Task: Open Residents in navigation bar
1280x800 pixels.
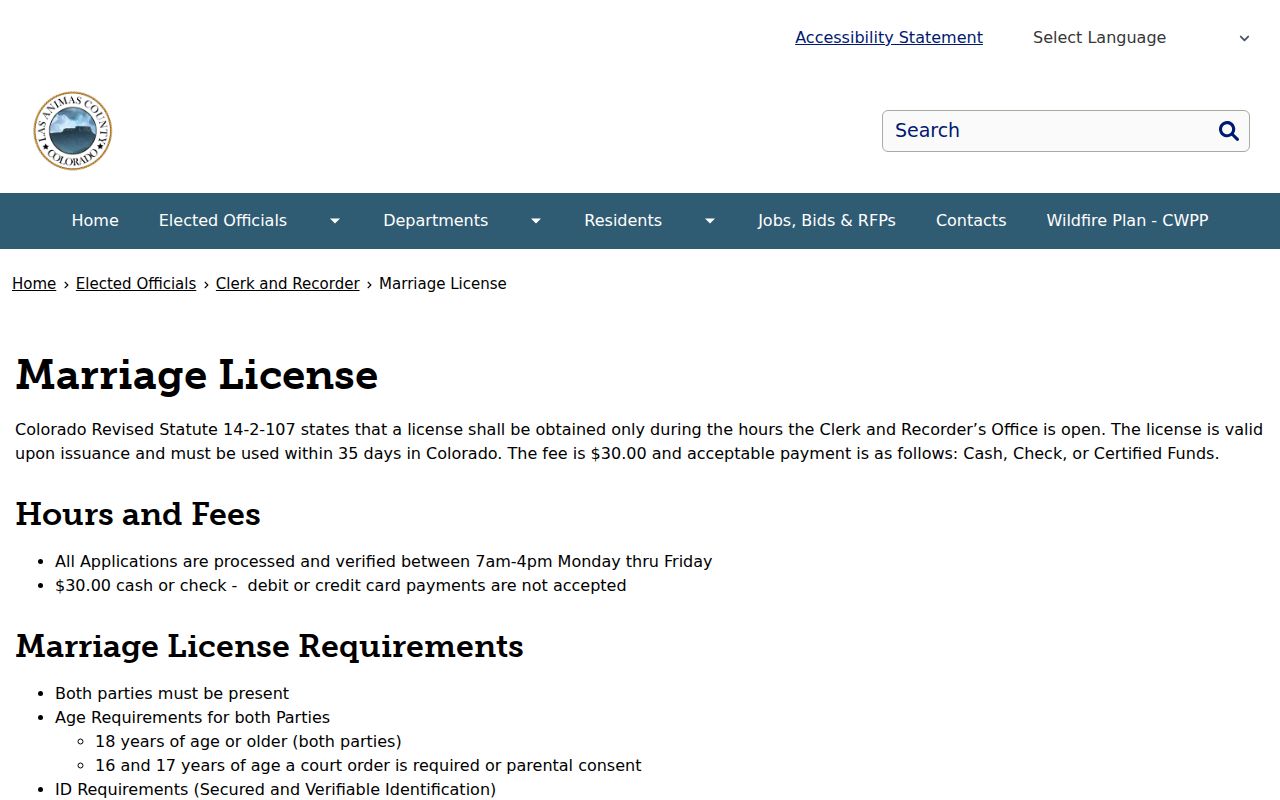Action: 623,221
